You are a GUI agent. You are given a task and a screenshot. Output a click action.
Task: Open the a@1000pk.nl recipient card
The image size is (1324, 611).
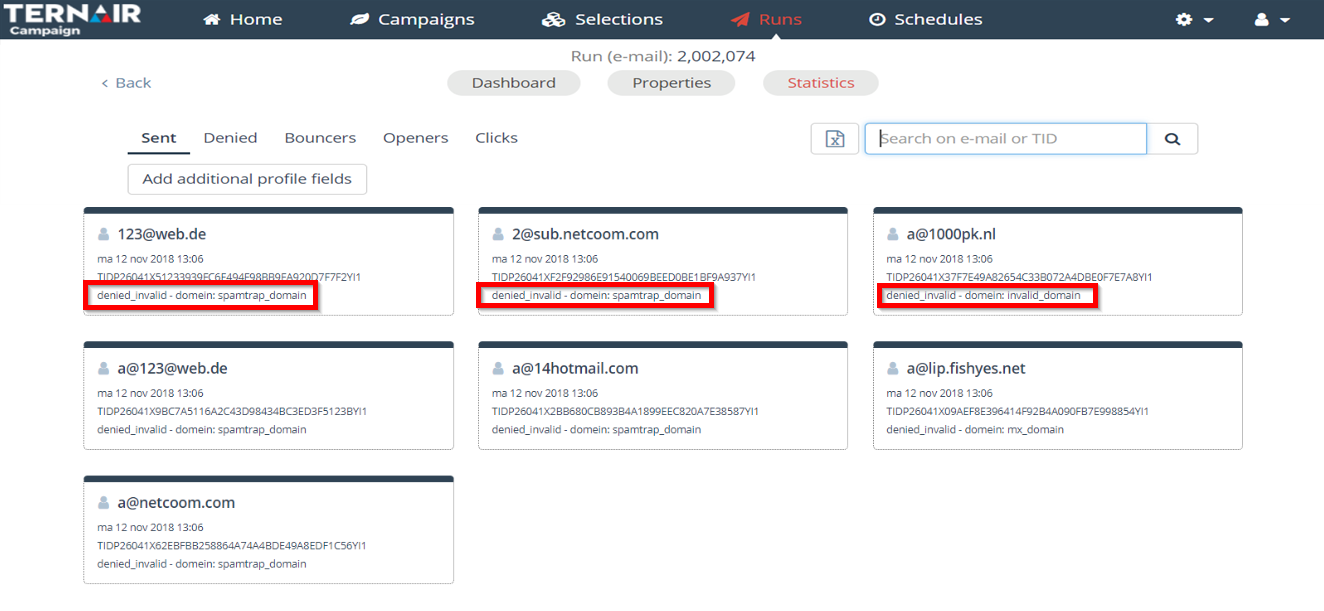coord(1058,261)
